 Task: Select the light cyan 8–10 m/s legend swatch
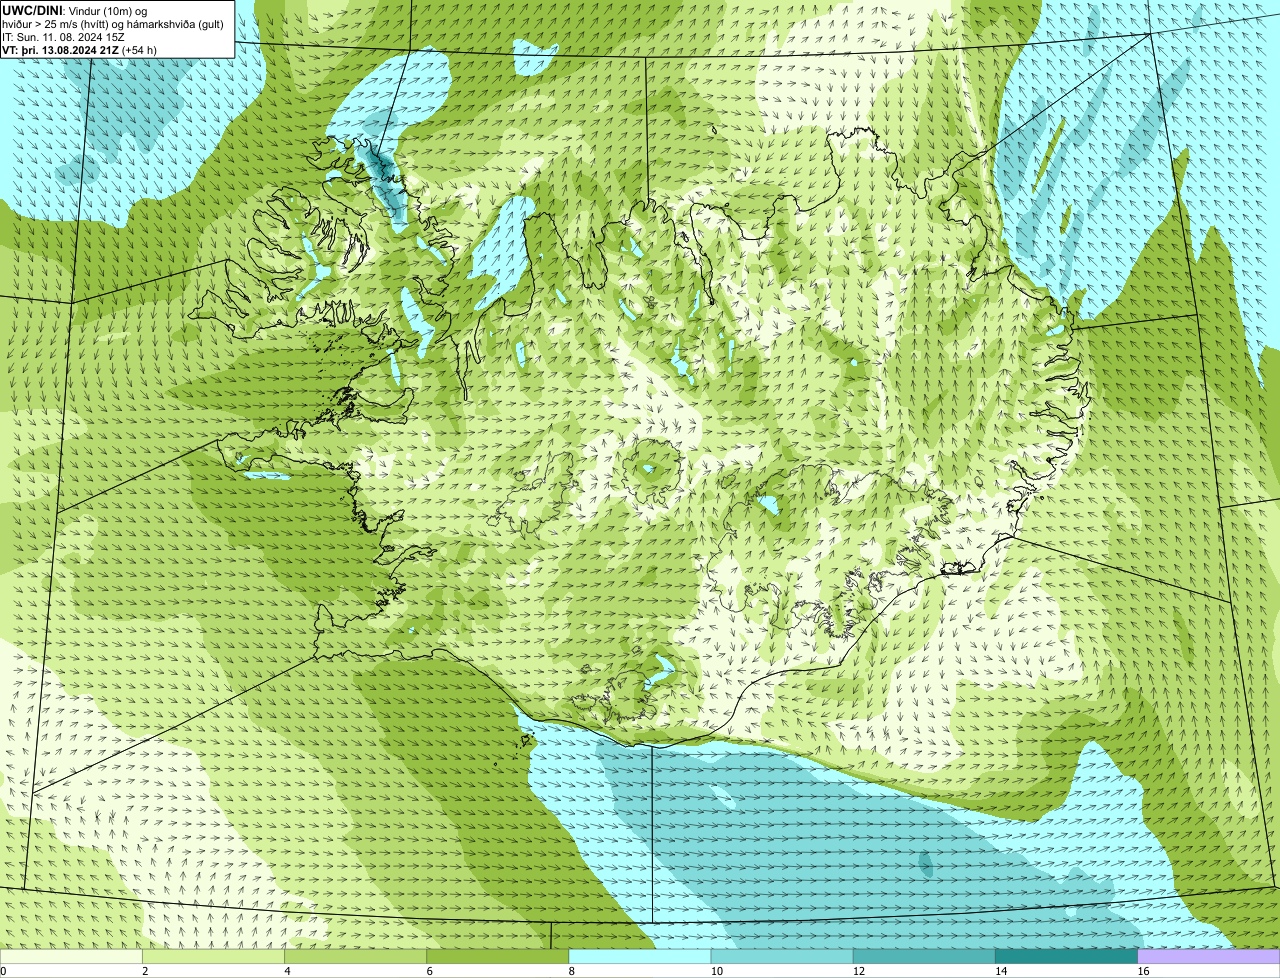pyautogui.click(x=640, y=956)
